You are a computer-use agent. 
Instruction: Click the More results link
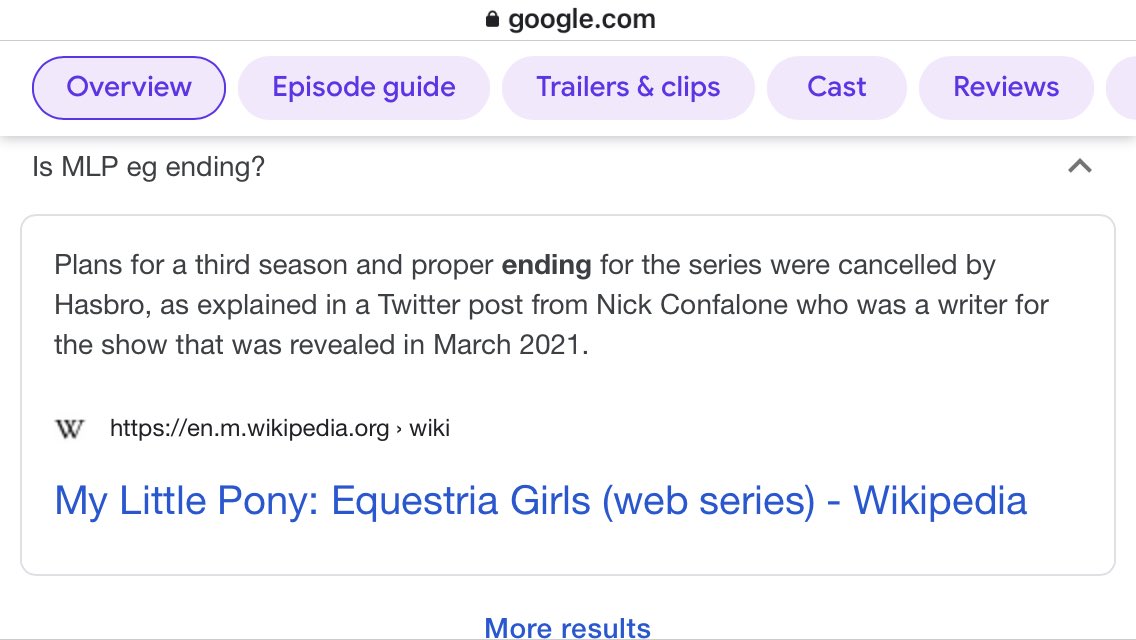(567, 628)
